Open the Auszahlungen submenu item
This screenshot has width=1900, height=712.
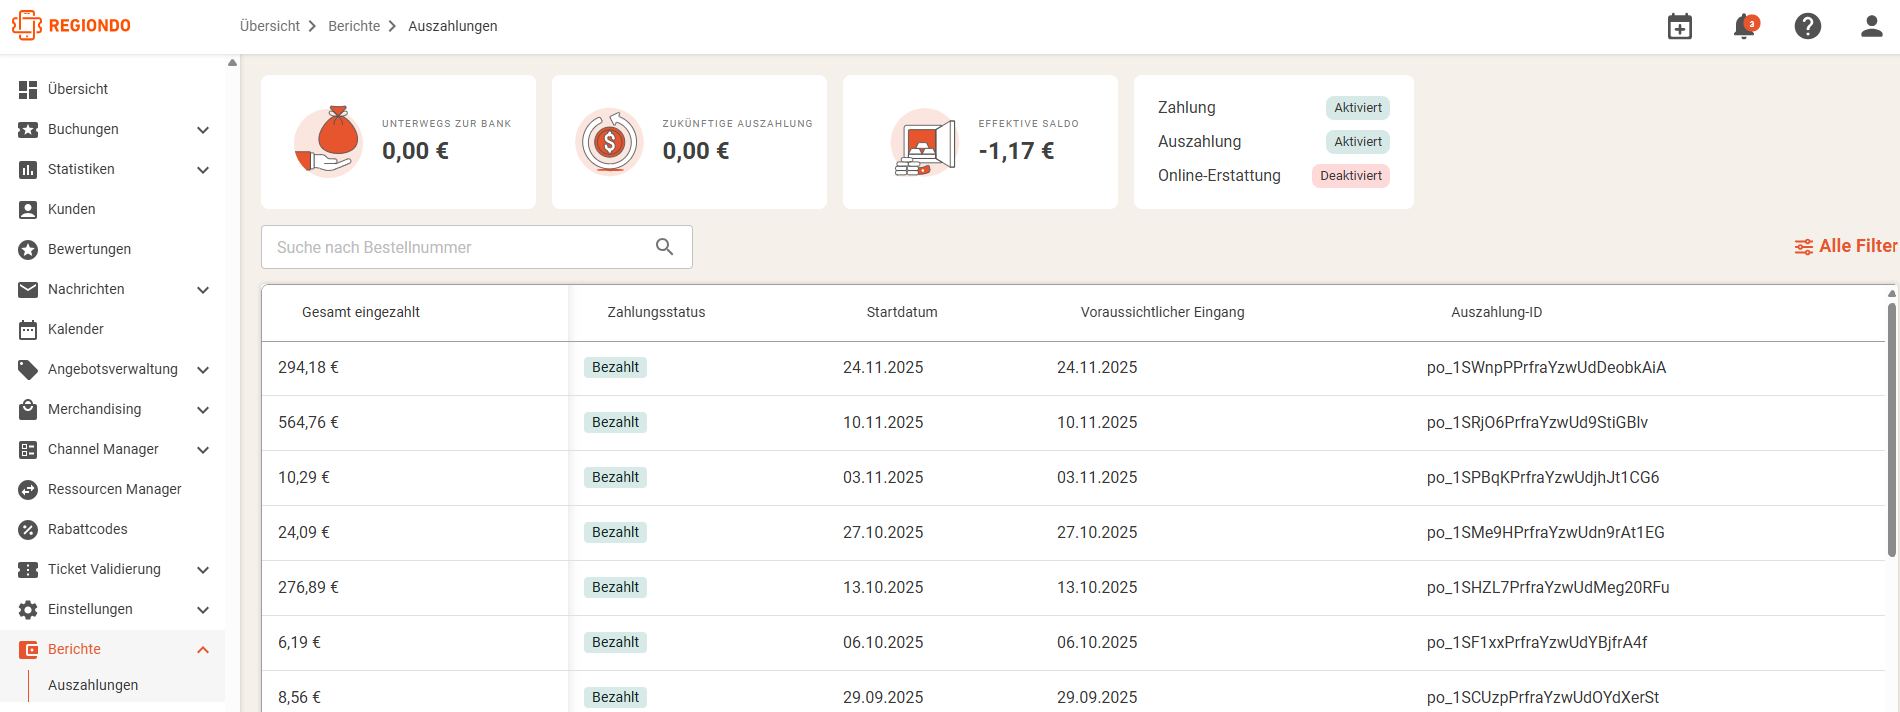pyautogui.click(x=93, y=685)
